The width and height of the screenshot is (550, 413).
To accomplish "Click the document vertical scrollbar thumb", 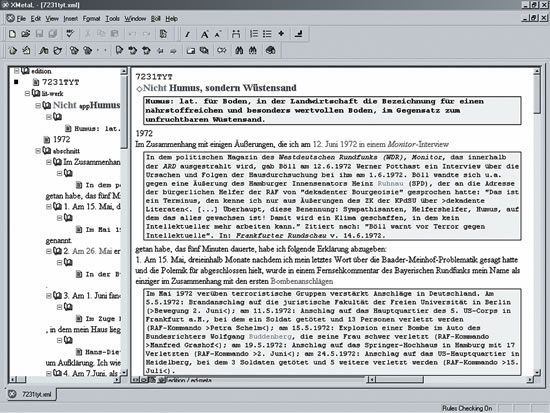I will point(537,95).
